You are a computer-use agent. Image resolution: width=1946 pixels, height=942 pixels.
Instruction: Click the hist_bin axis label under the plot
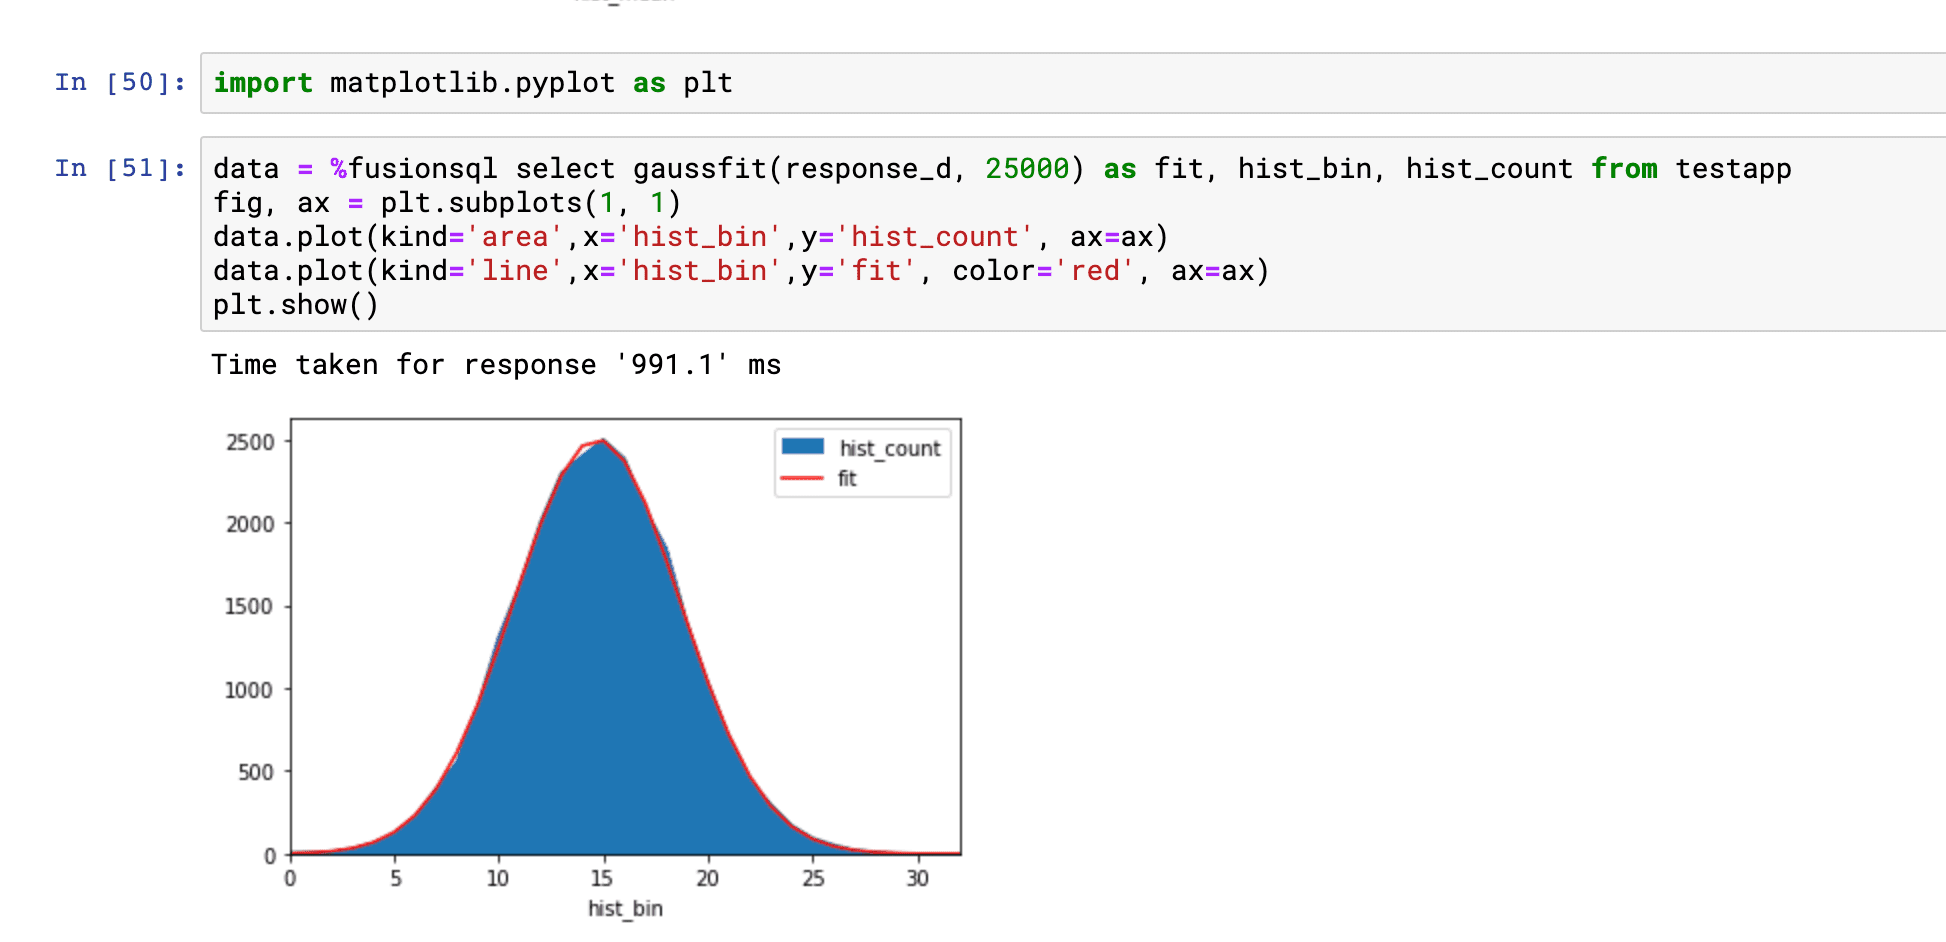coord(624,908)
